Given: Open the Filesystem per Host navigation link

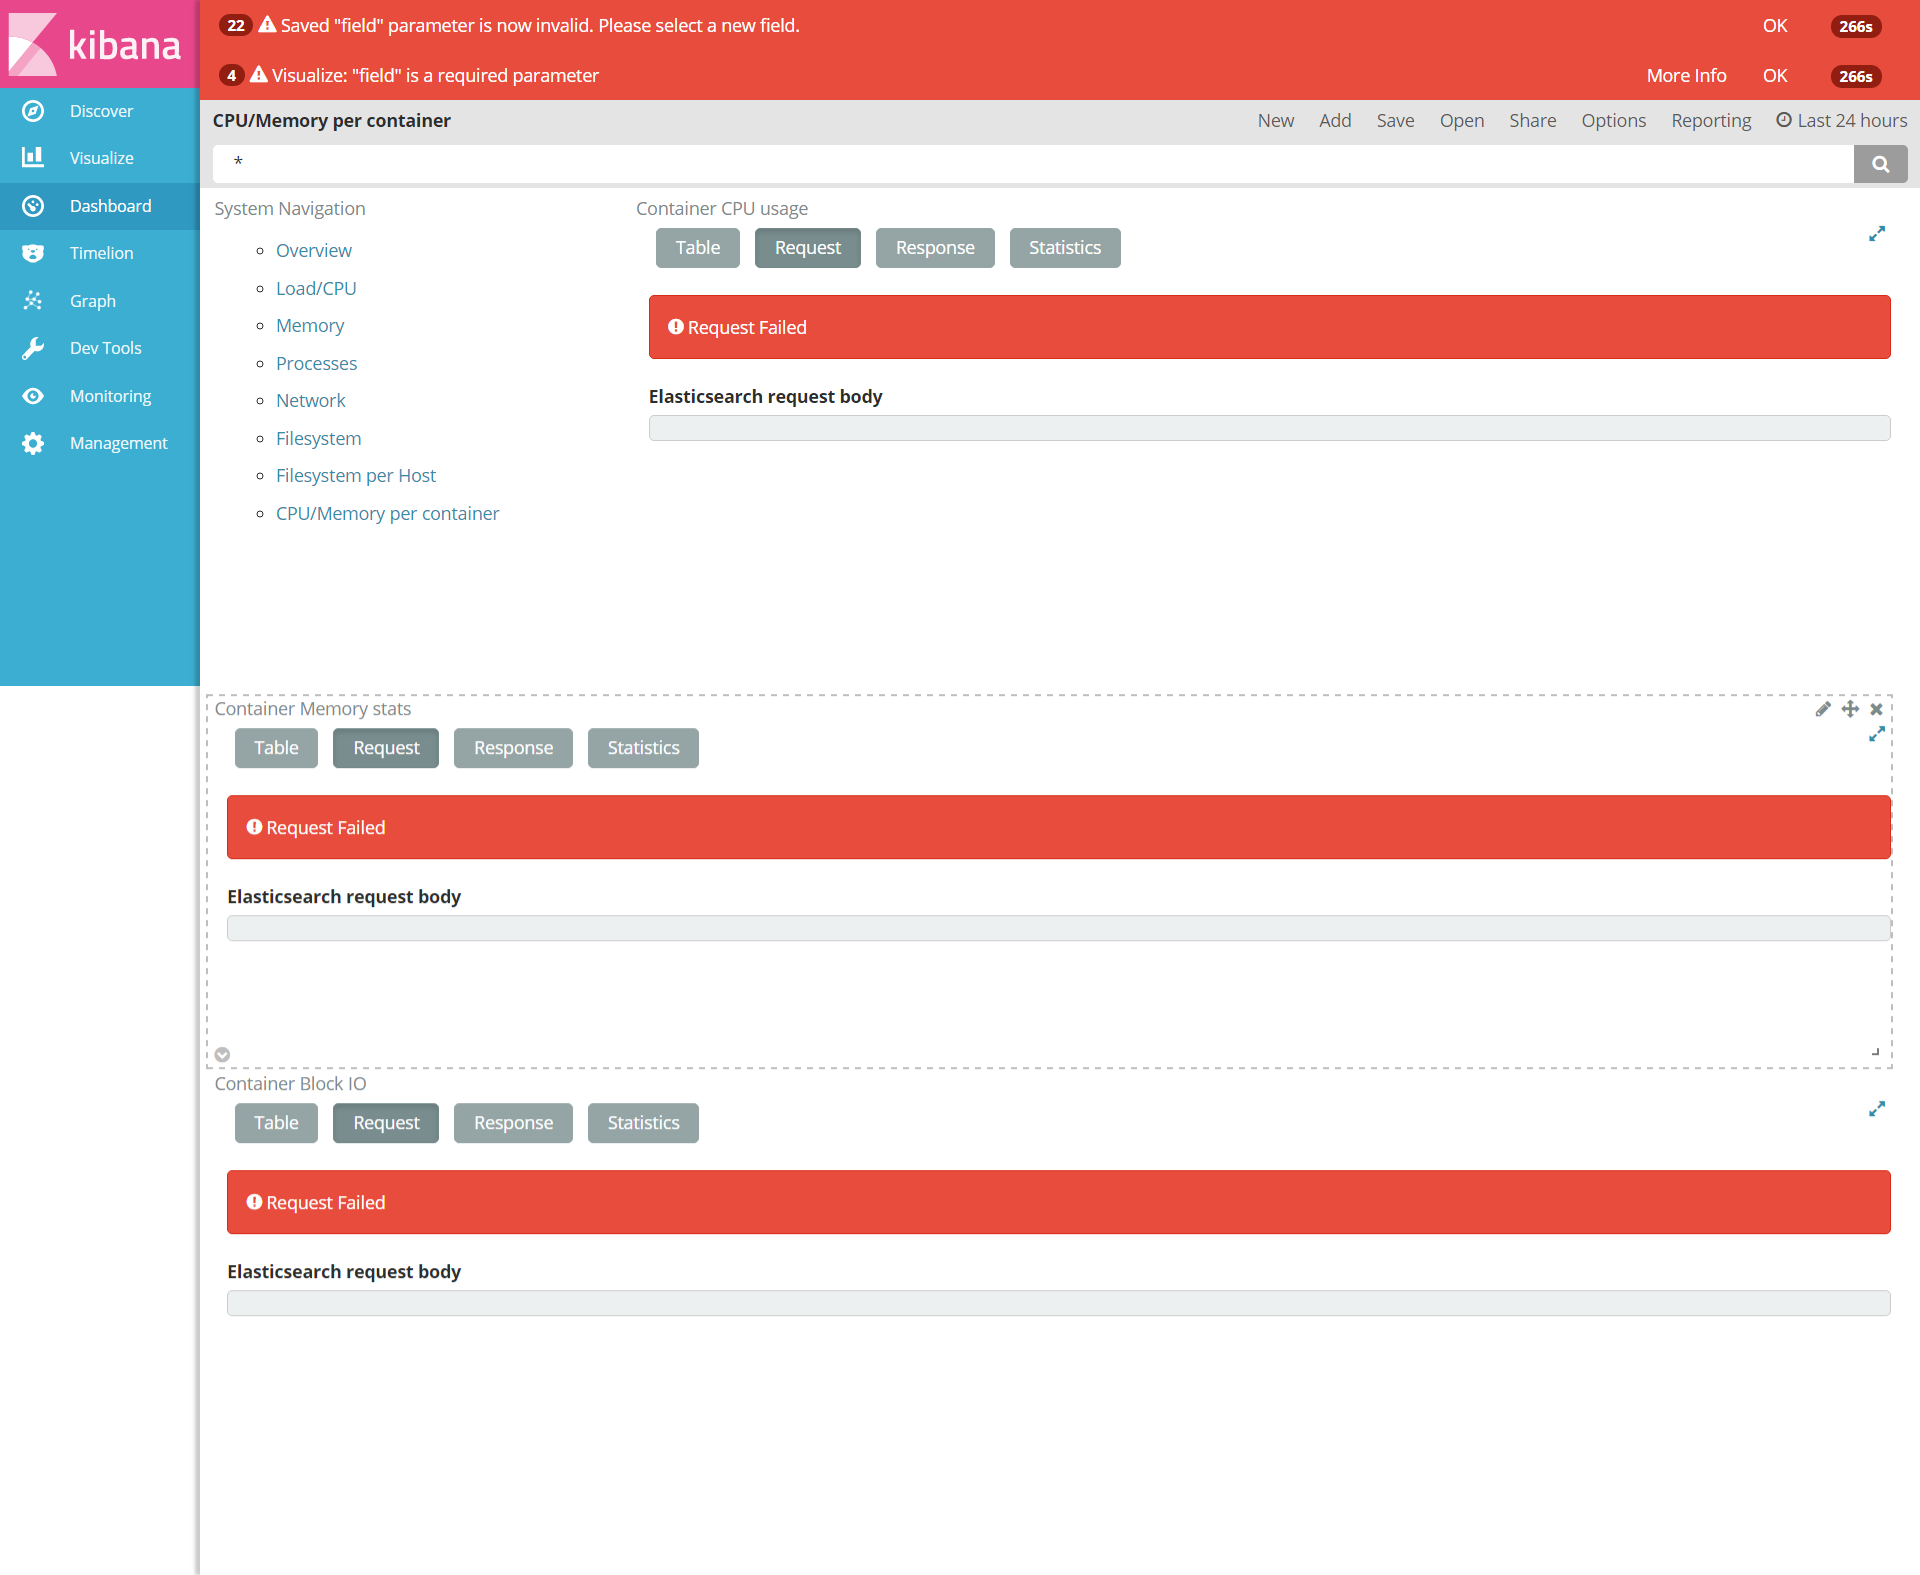Looking at the screenshot, I should point(356,476).
